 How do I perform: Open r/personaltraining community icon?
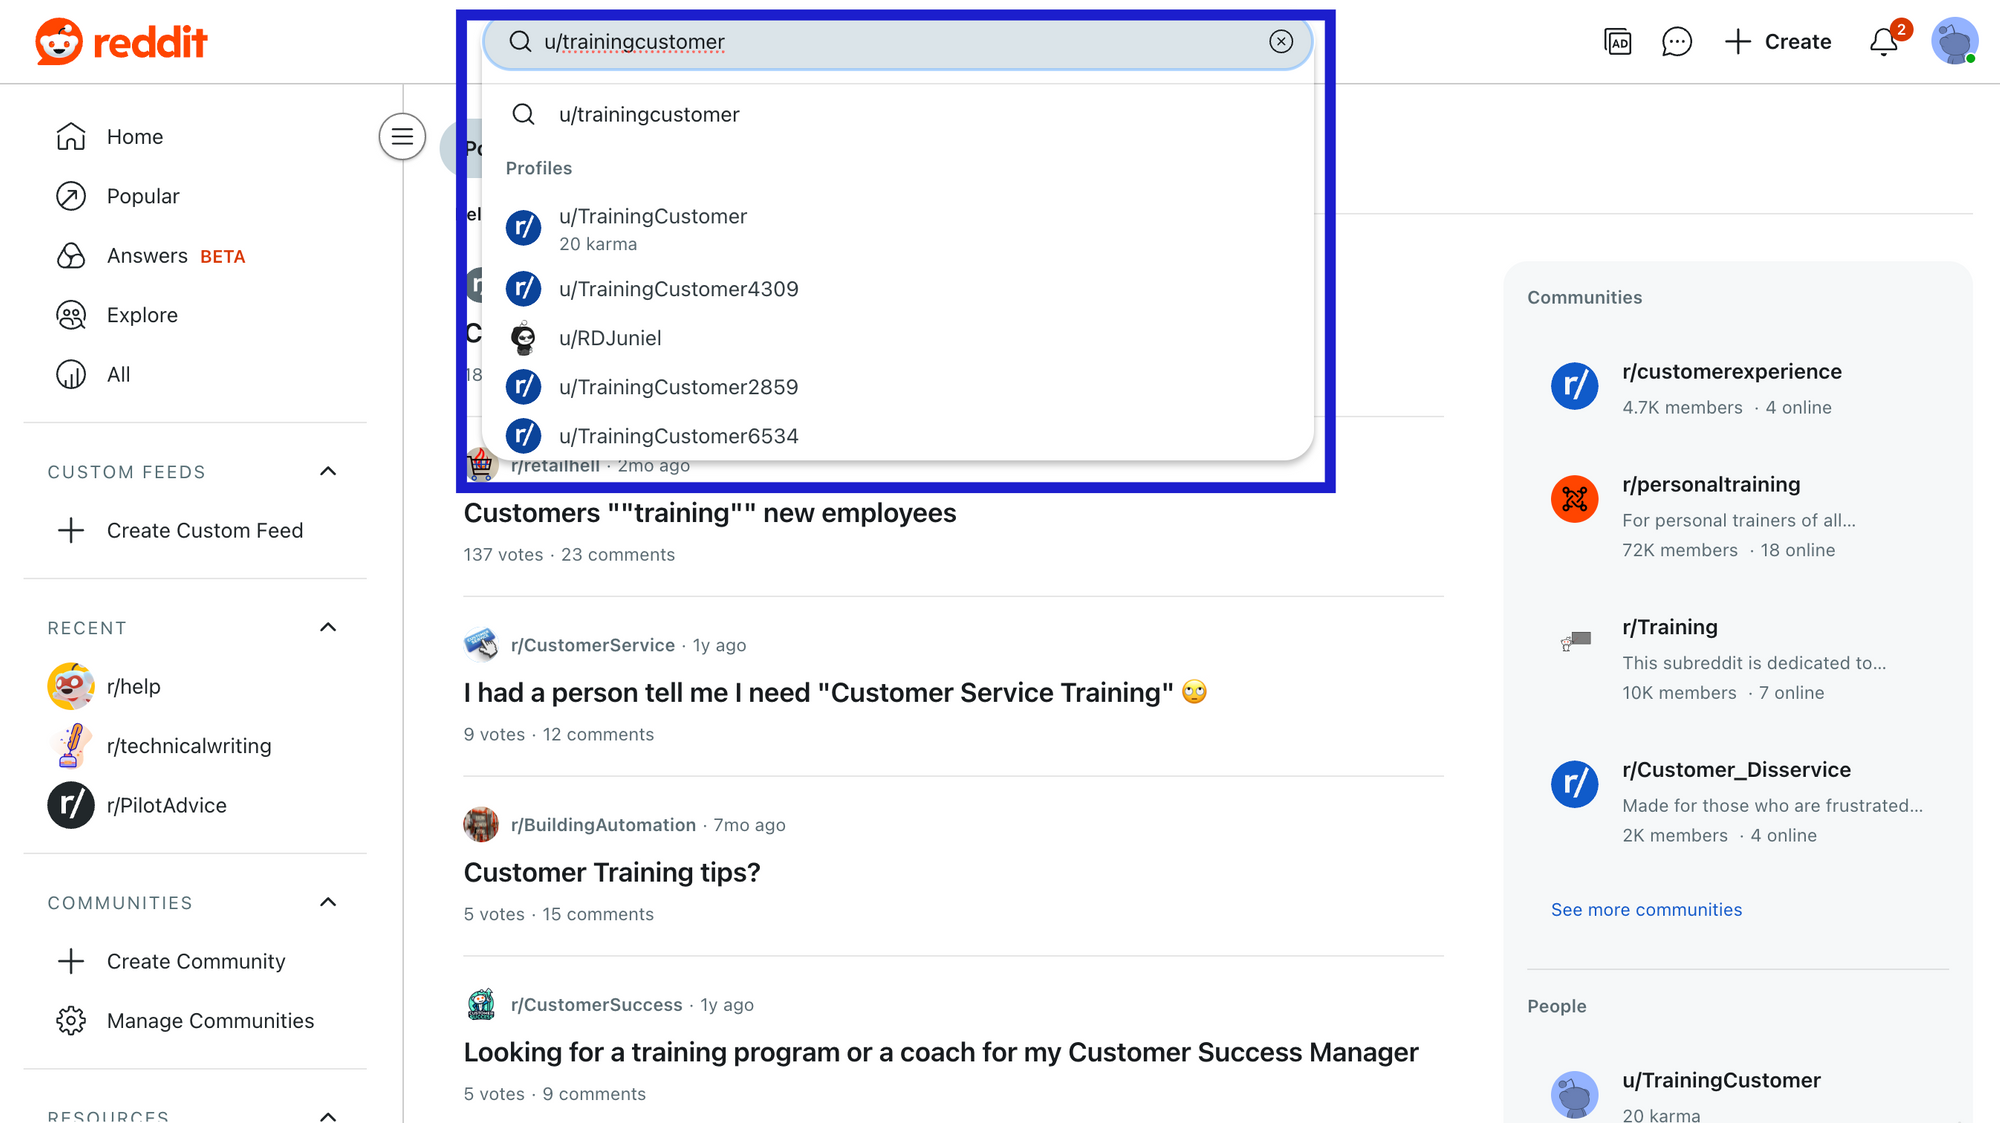[x=1574, y=498]
